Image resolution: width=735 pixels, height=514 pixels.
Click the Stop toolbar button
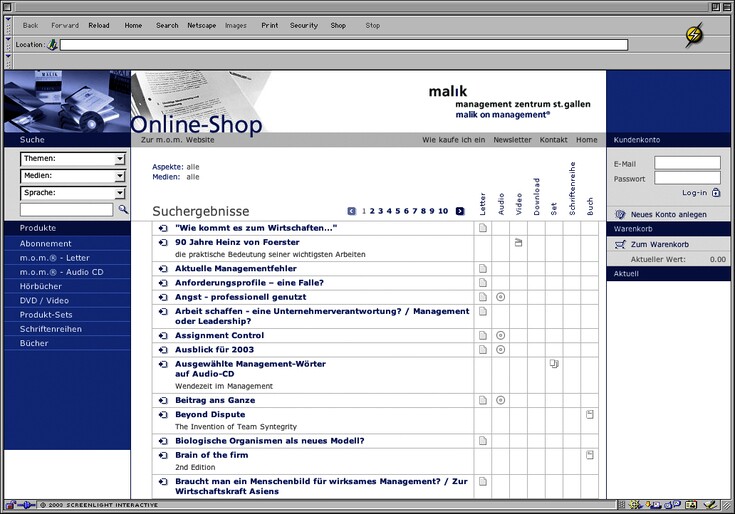(x=373, y=26)
